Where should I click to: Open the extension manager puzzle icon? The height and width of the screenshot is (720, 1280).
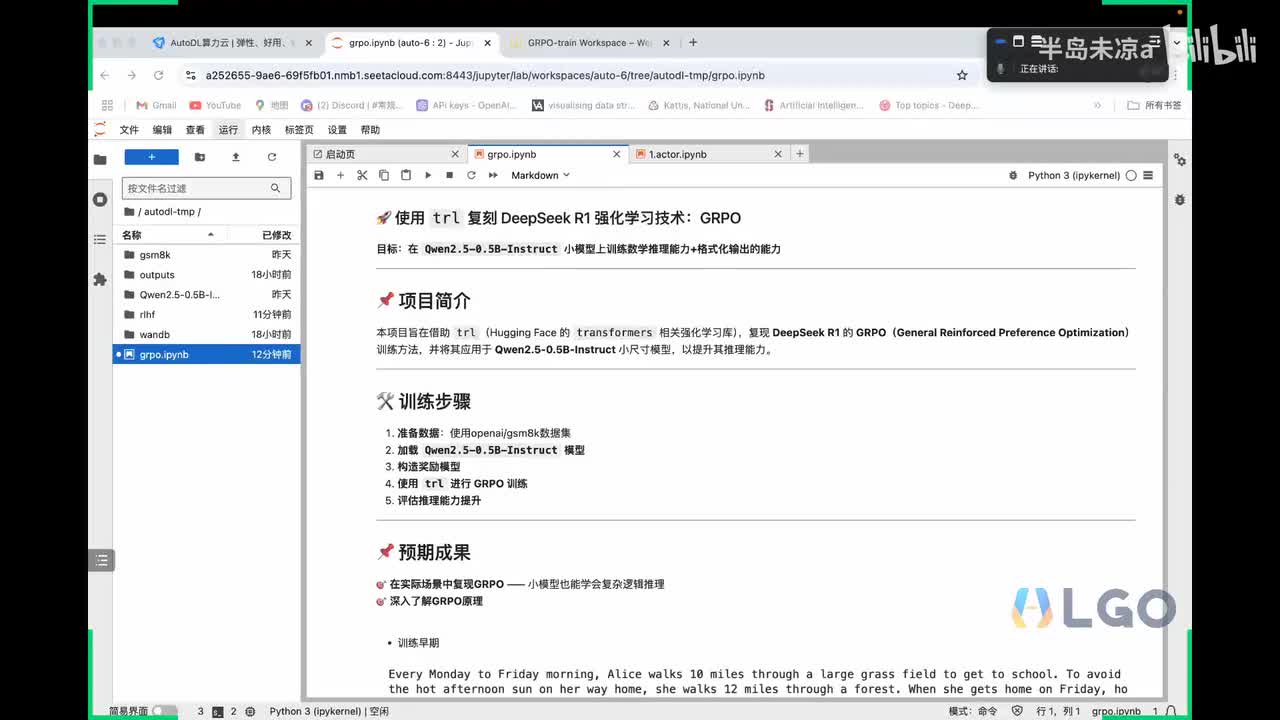[100, 279]
